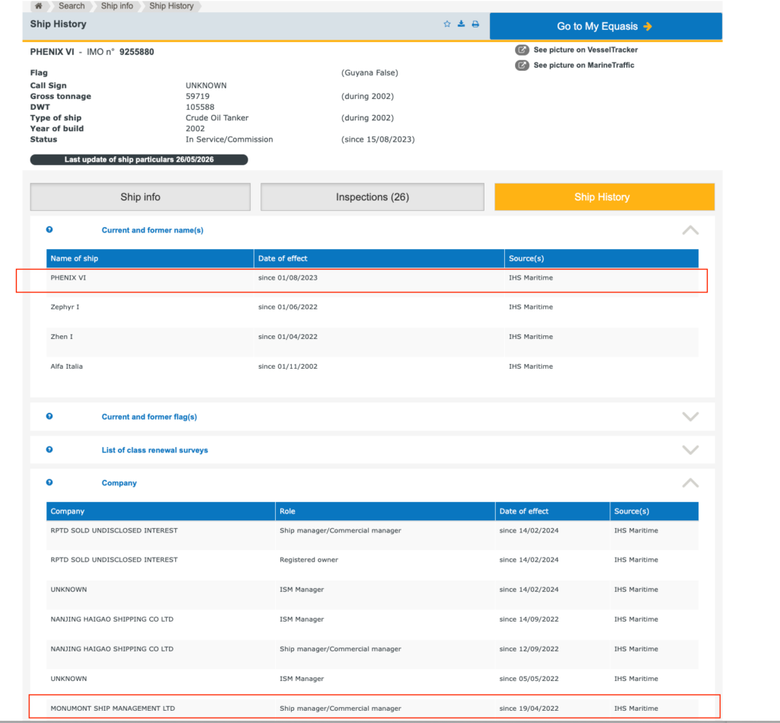Open the Search breadcrumb

72,6
